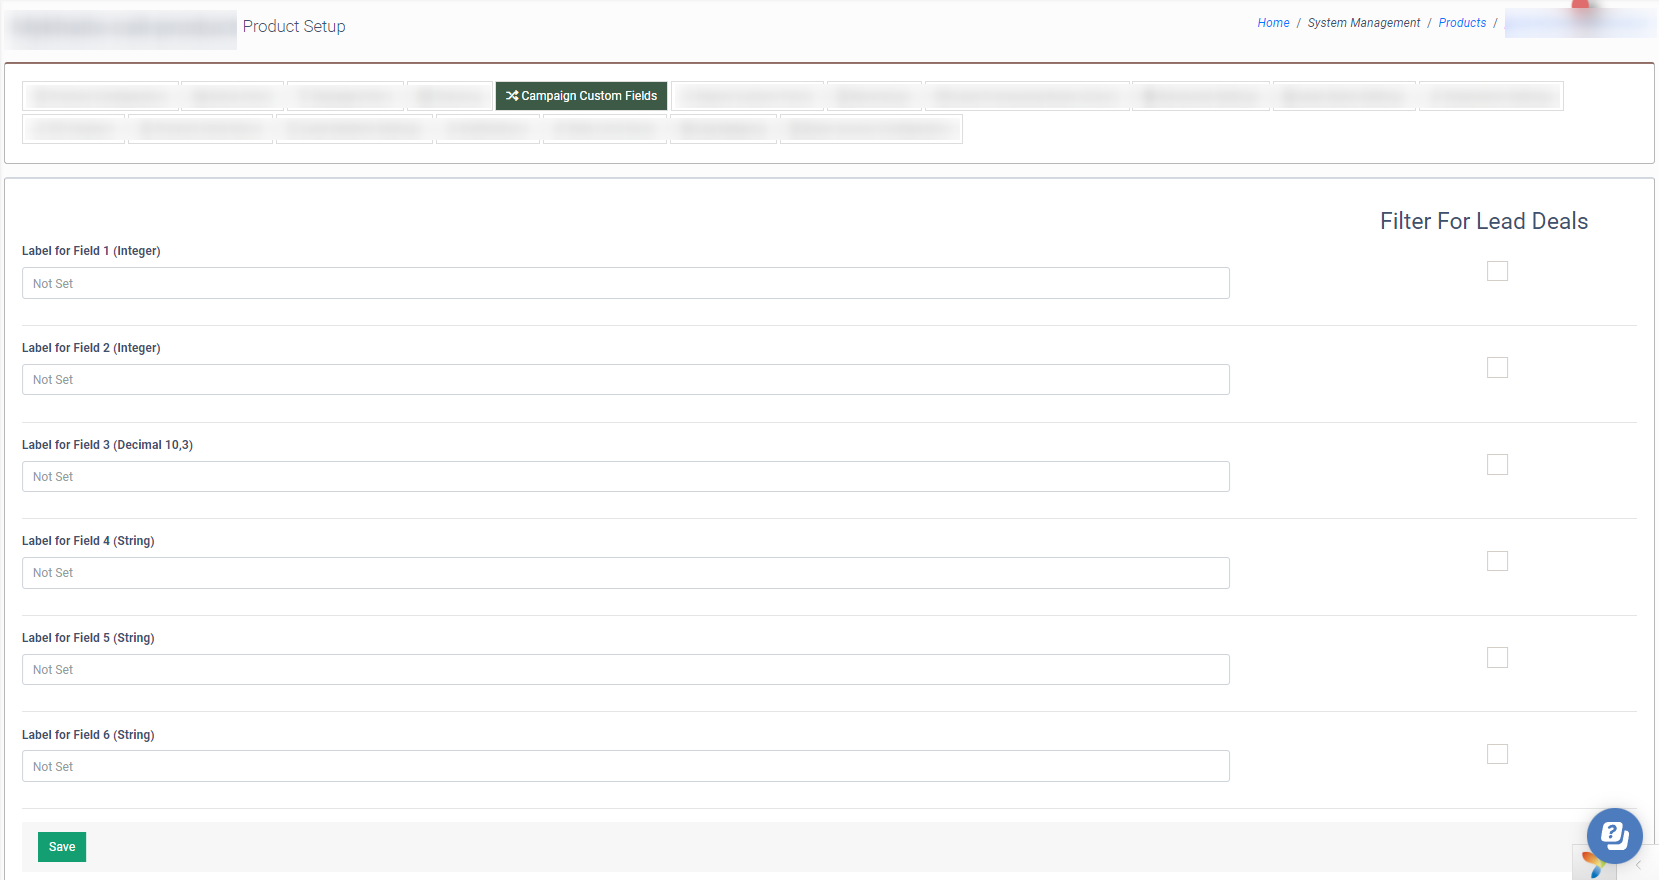The image size is (1659, 880).
Task: Open the Campaign Custom Fields tab
Action: (581, 96)
